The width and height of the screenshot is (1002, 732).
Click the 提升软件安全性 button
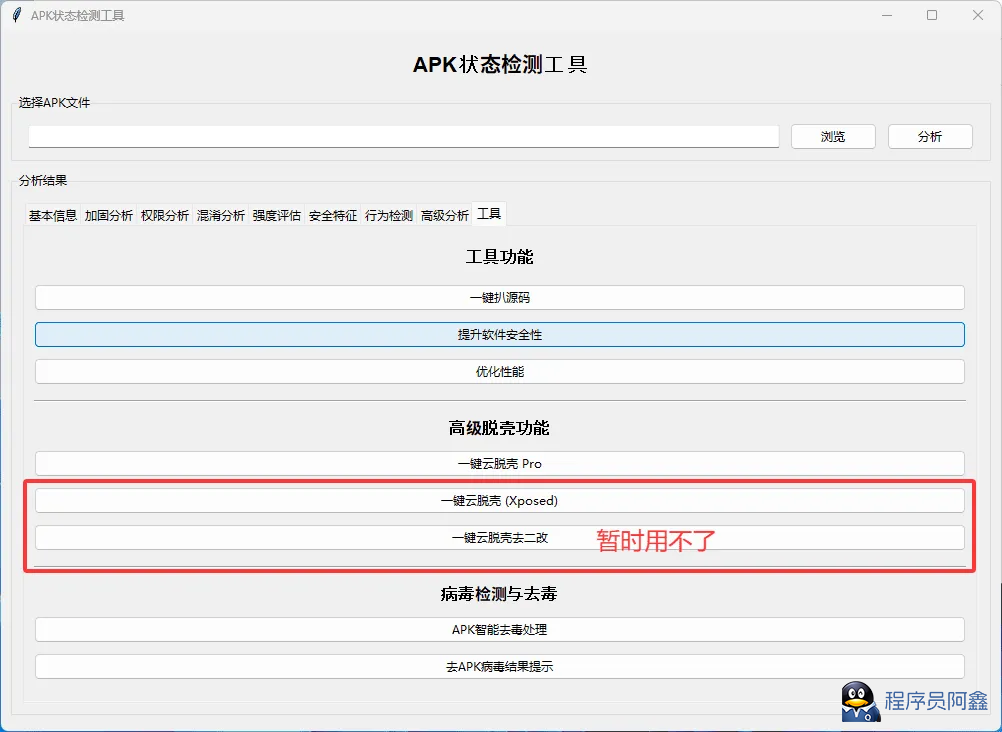click(499, 334)
